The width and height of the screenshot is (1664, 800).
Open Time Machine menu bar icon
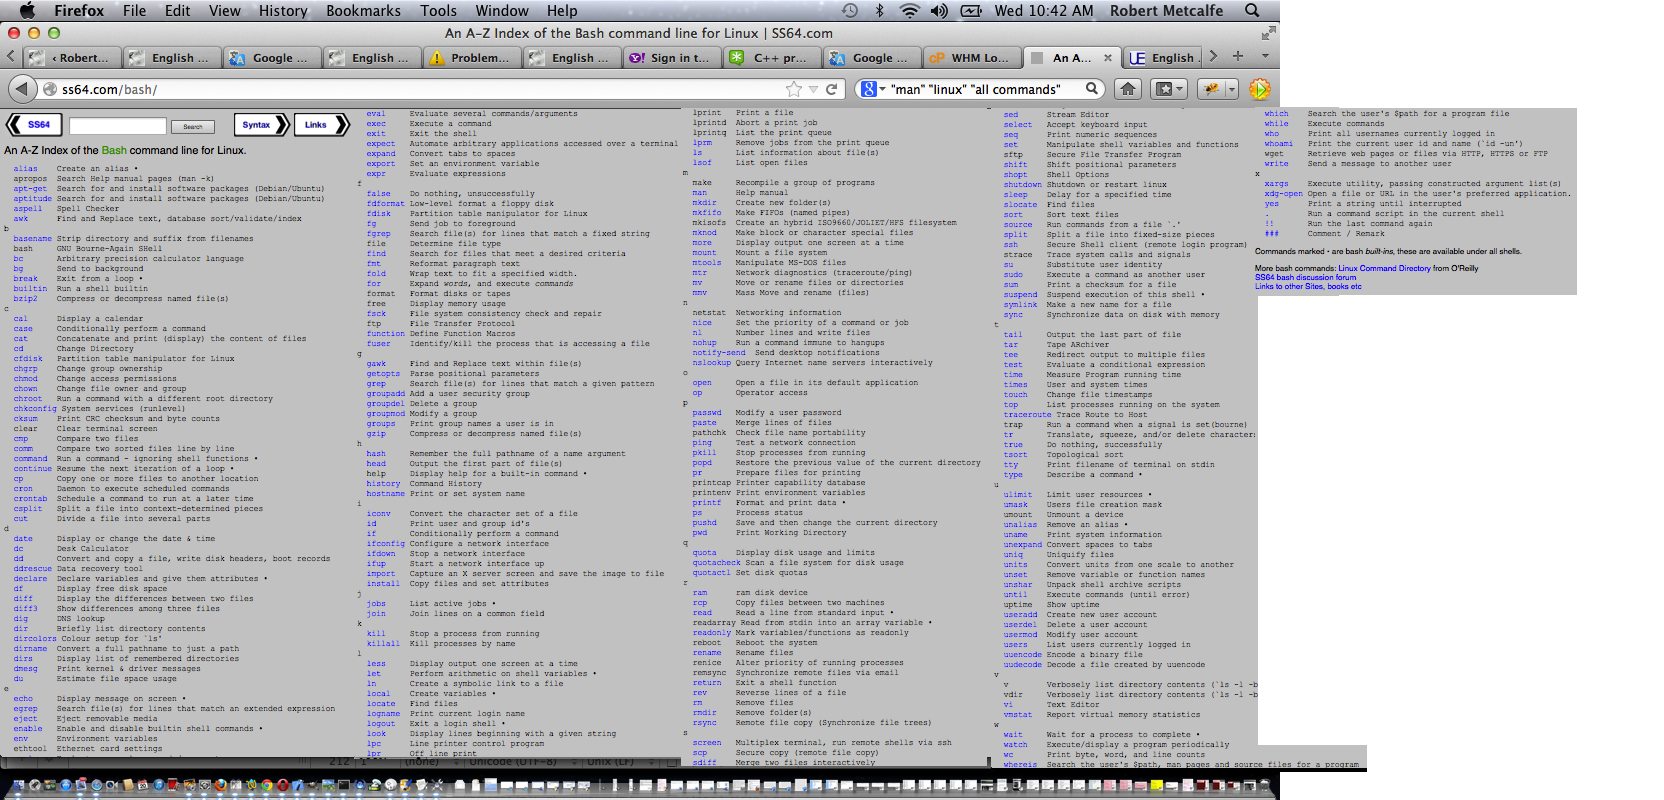pyautogui.click(x=849, y=10)
